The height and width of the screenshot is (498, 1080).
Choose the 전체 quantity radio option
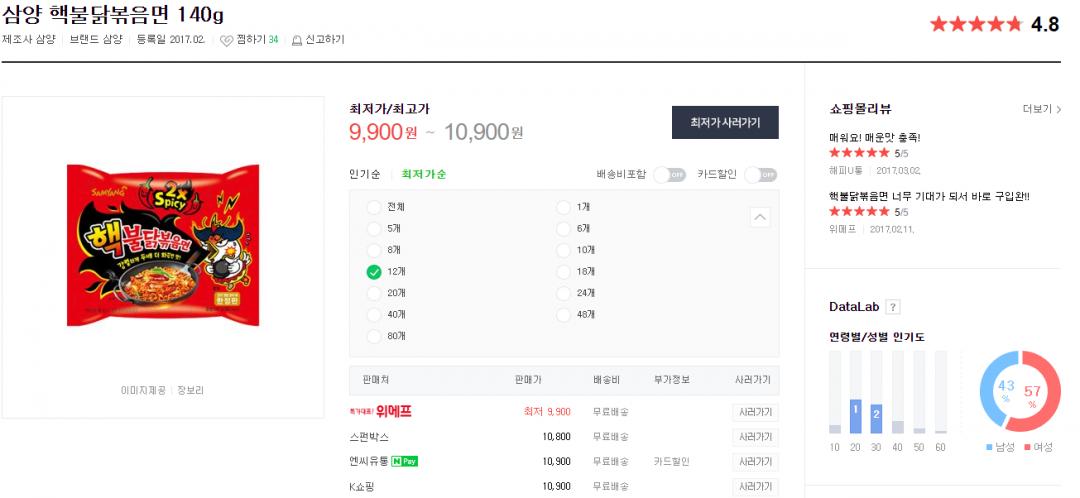[x=374, y=207]
